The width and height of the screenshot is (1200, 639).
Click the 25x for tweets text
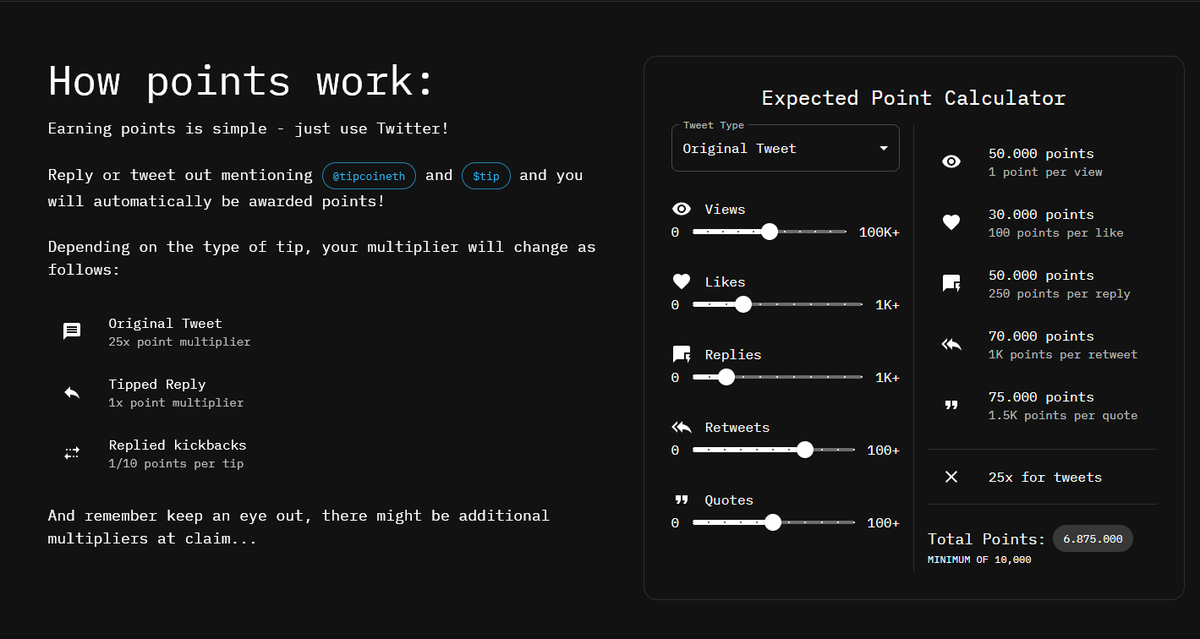1045,477
